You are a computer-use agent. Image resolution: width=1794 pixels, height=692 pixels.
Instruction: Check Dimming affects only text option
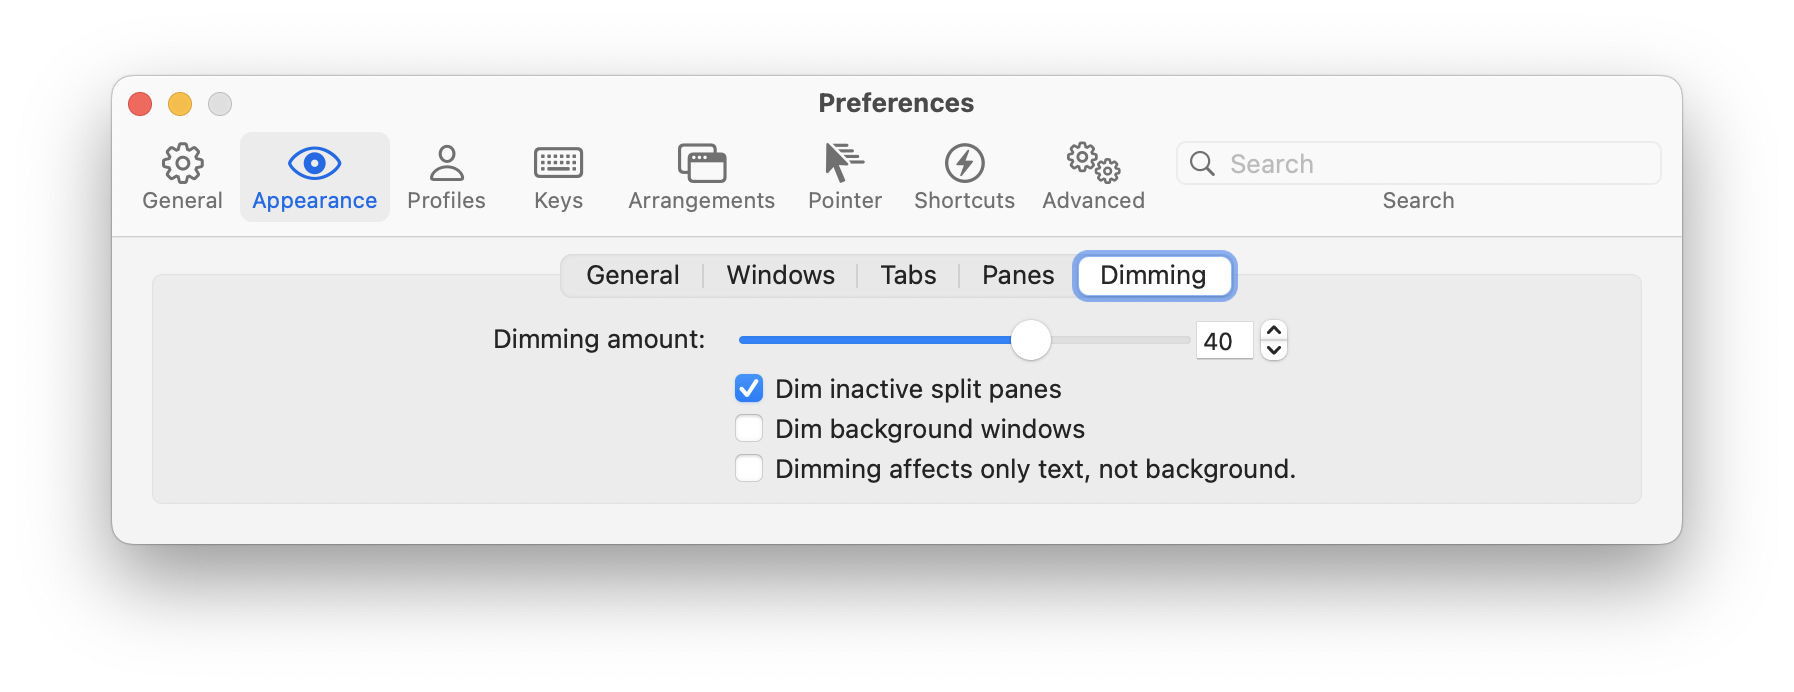748,468
